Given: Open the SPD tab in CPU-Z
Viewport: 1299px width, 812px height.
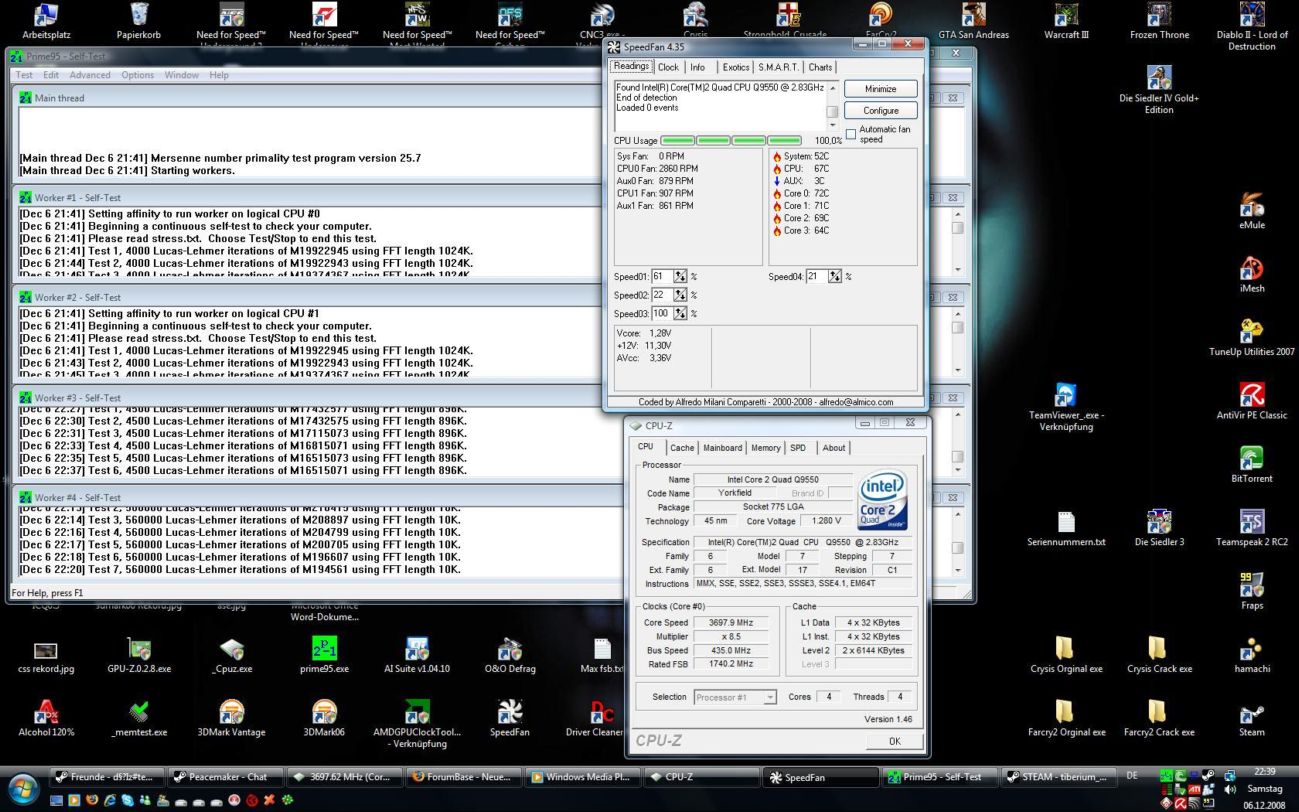Looking at the screenshot, I should click(798, 448).
